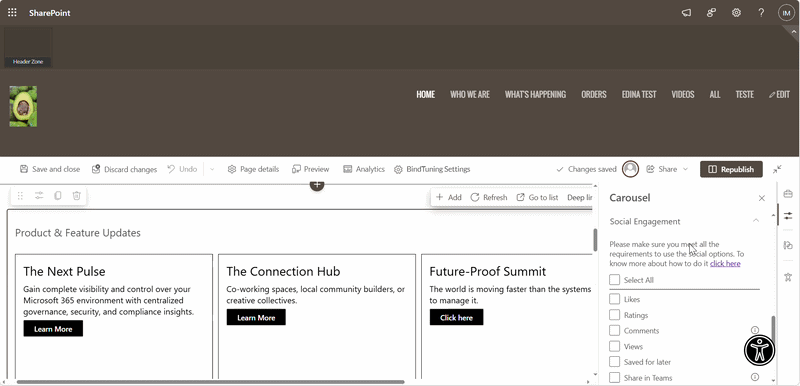The width and height of the screenshot is (800, 386).
Task: Enable the Comments checkbox
Action: click(x=615, y=330)
